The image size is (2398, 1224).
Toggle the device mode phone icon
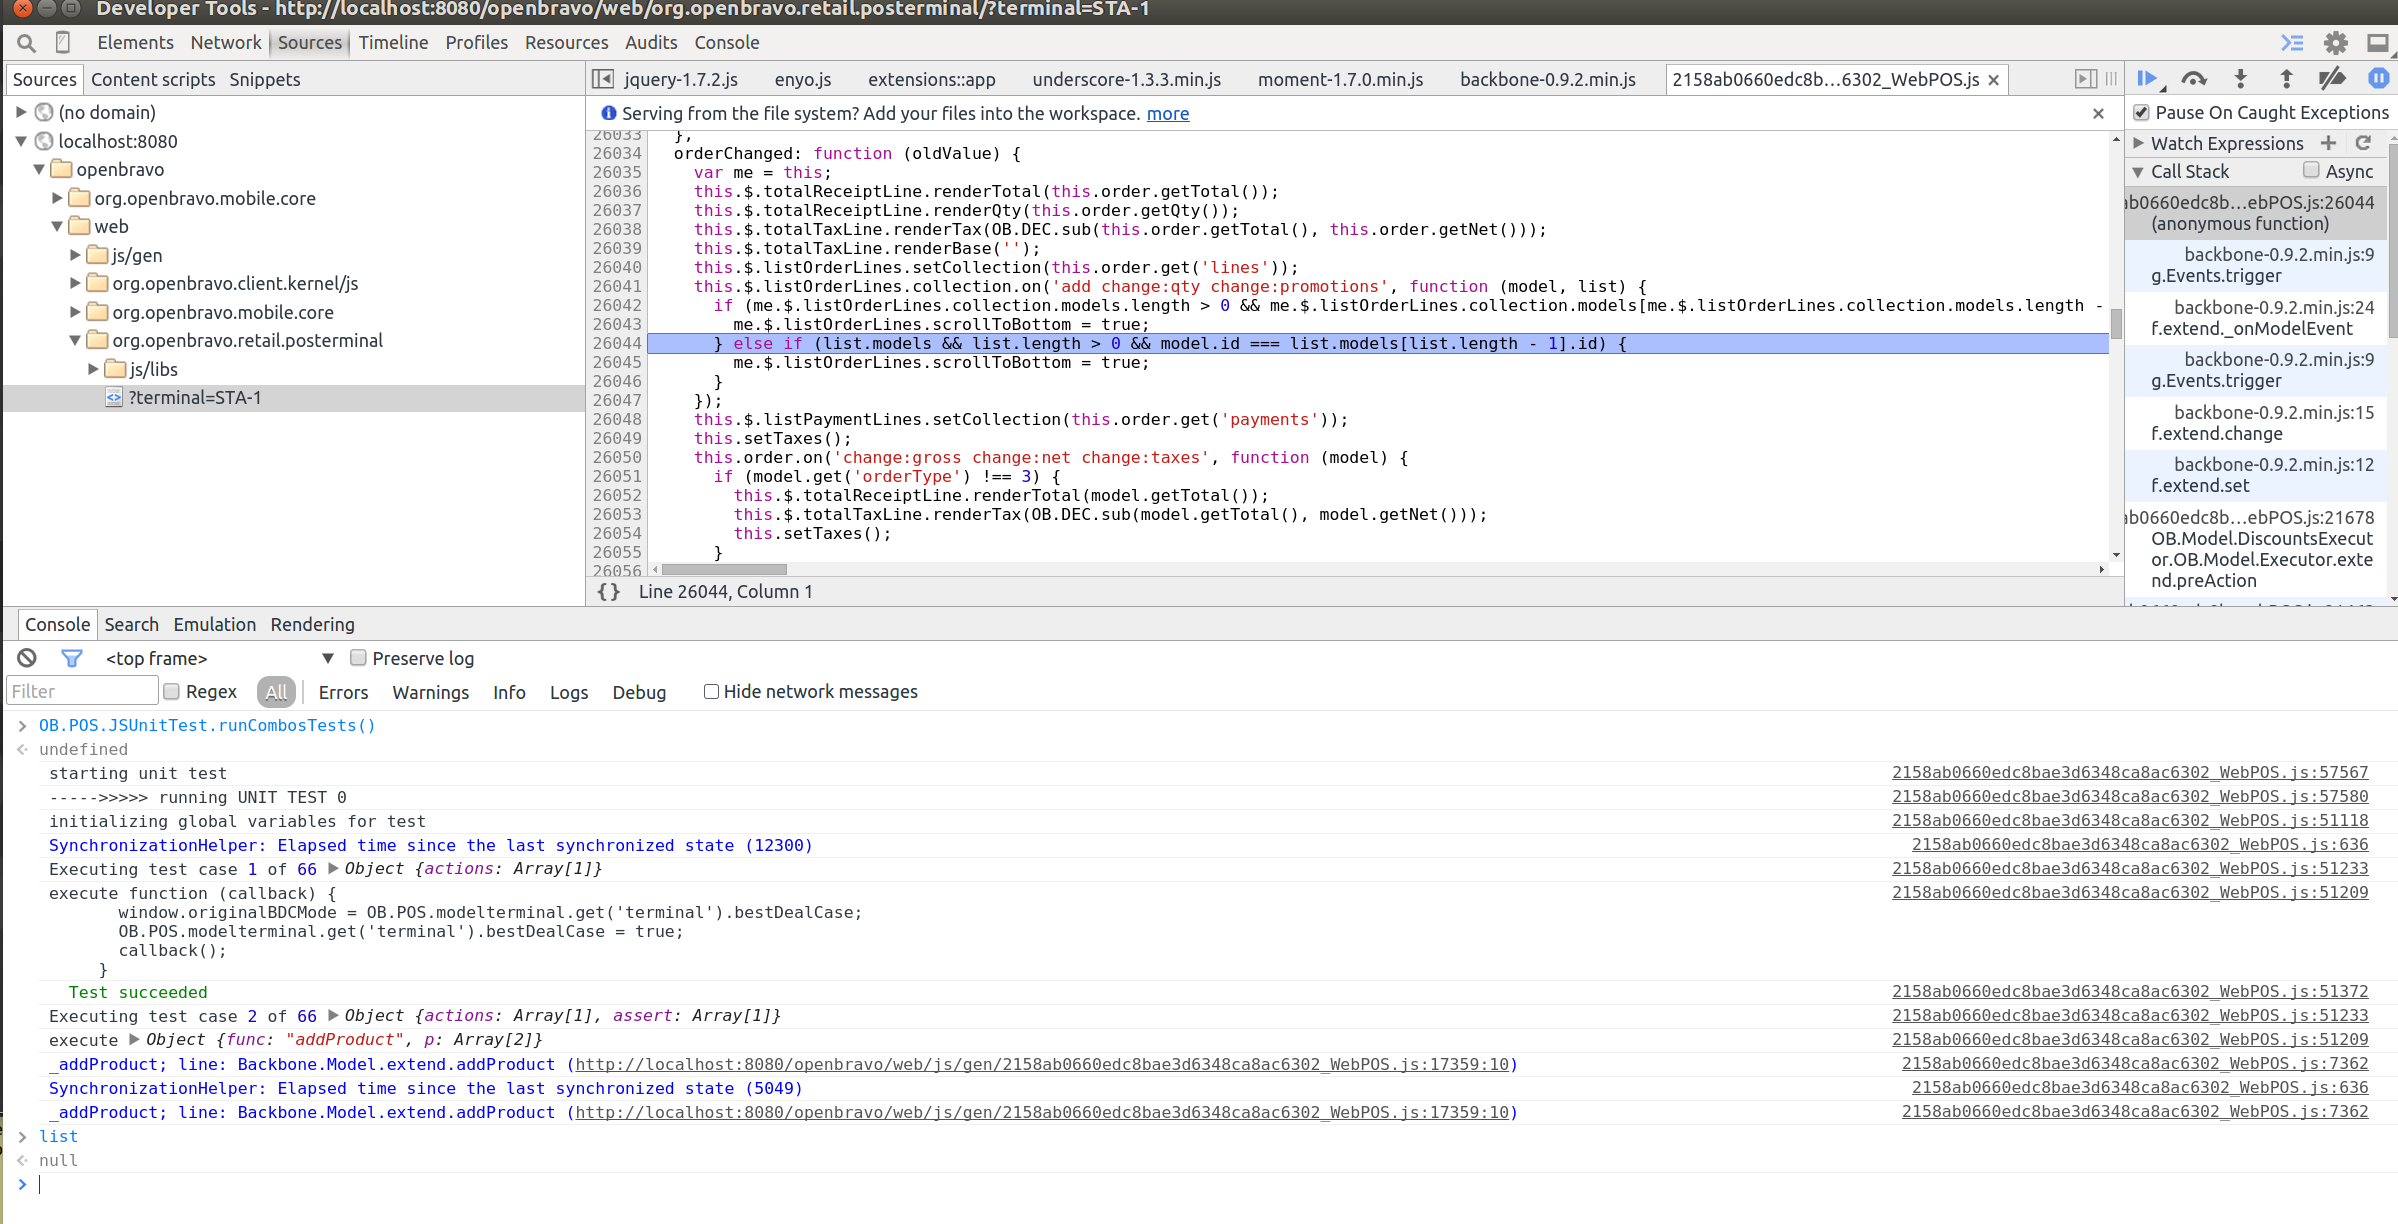(62, 43)
